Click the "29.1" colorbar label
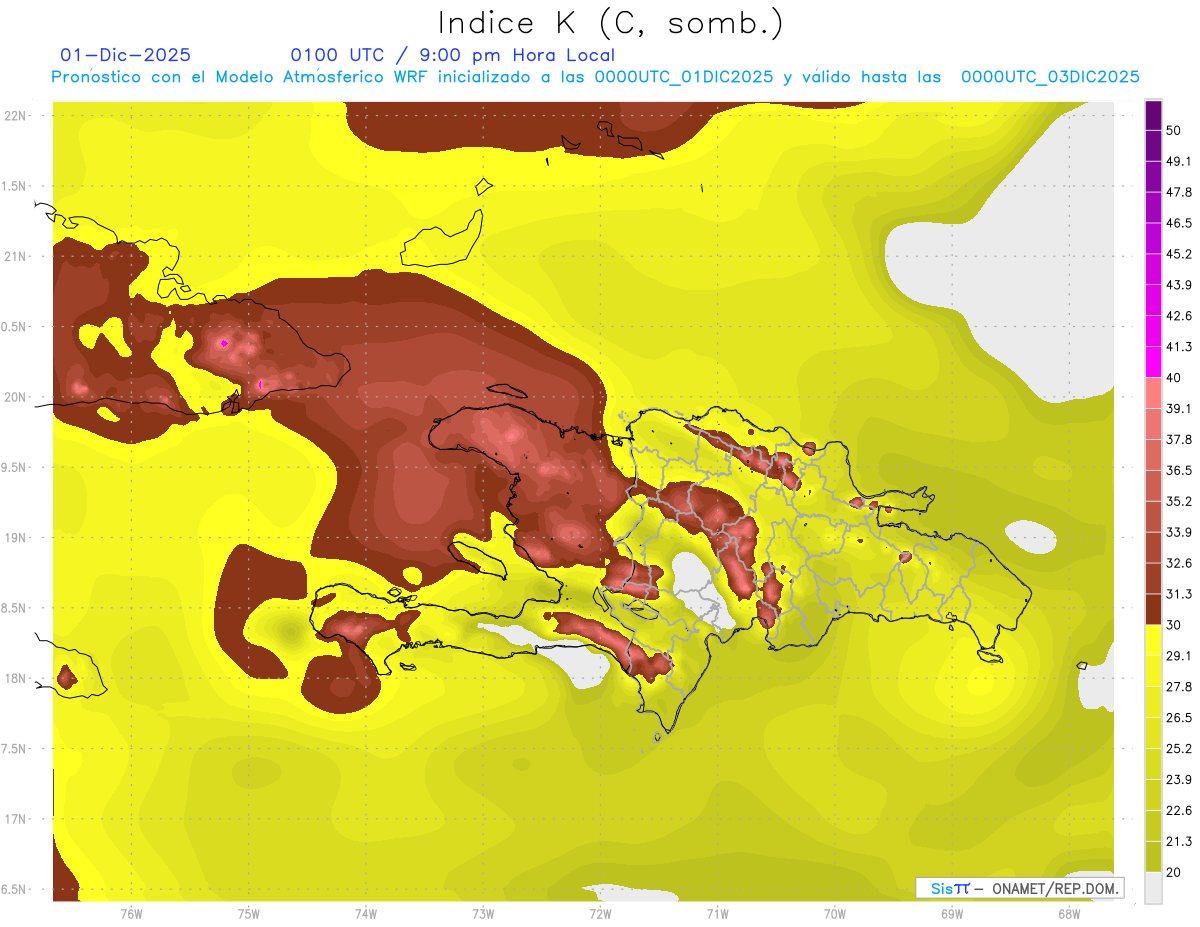The width and height of the screenshot is (1200, 927). 1179,656
